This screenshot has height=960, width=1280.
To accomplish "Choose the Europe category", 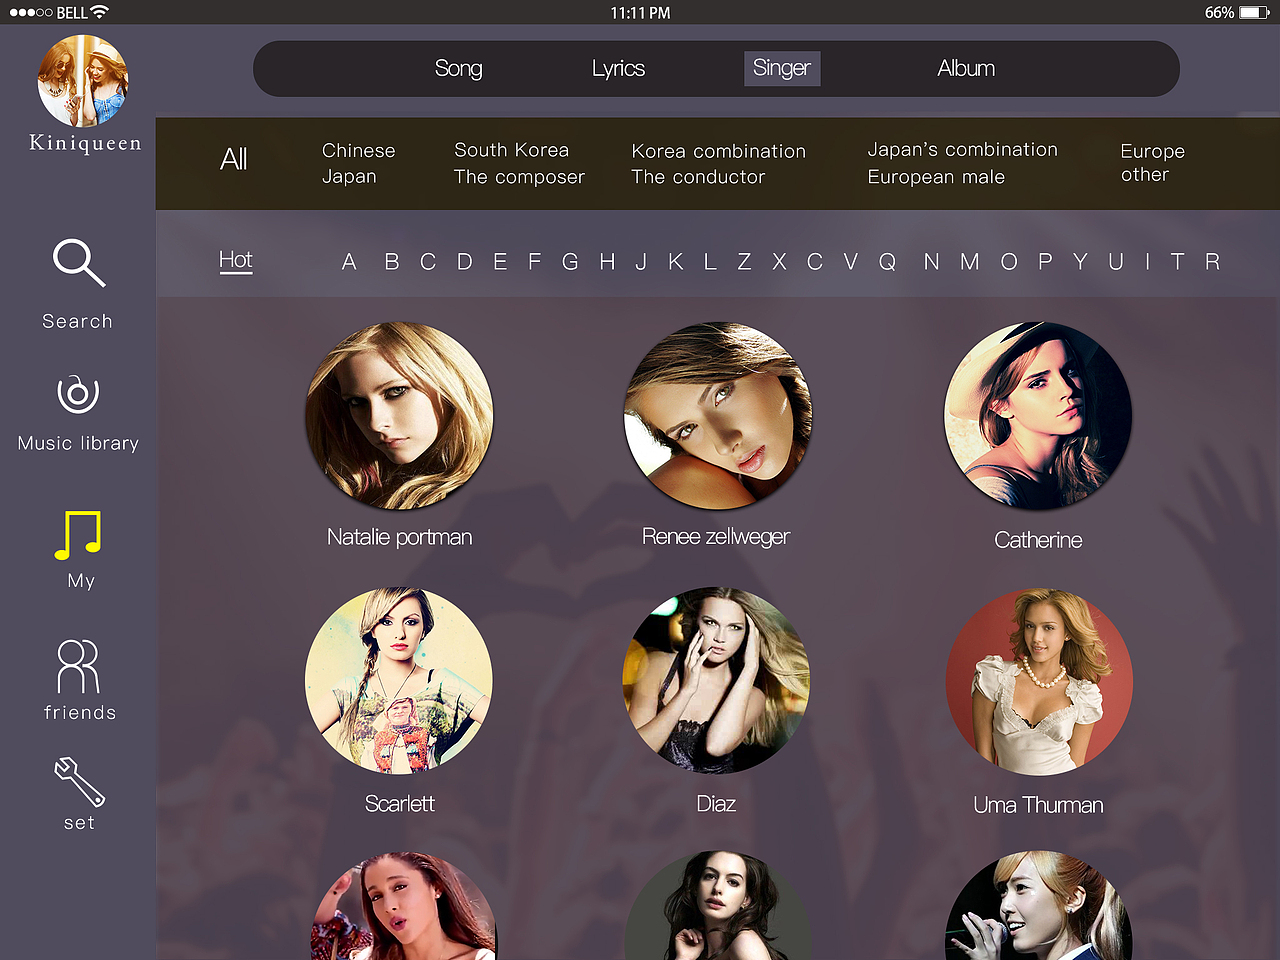I will pyautogui.click(x=1152, y=151).
